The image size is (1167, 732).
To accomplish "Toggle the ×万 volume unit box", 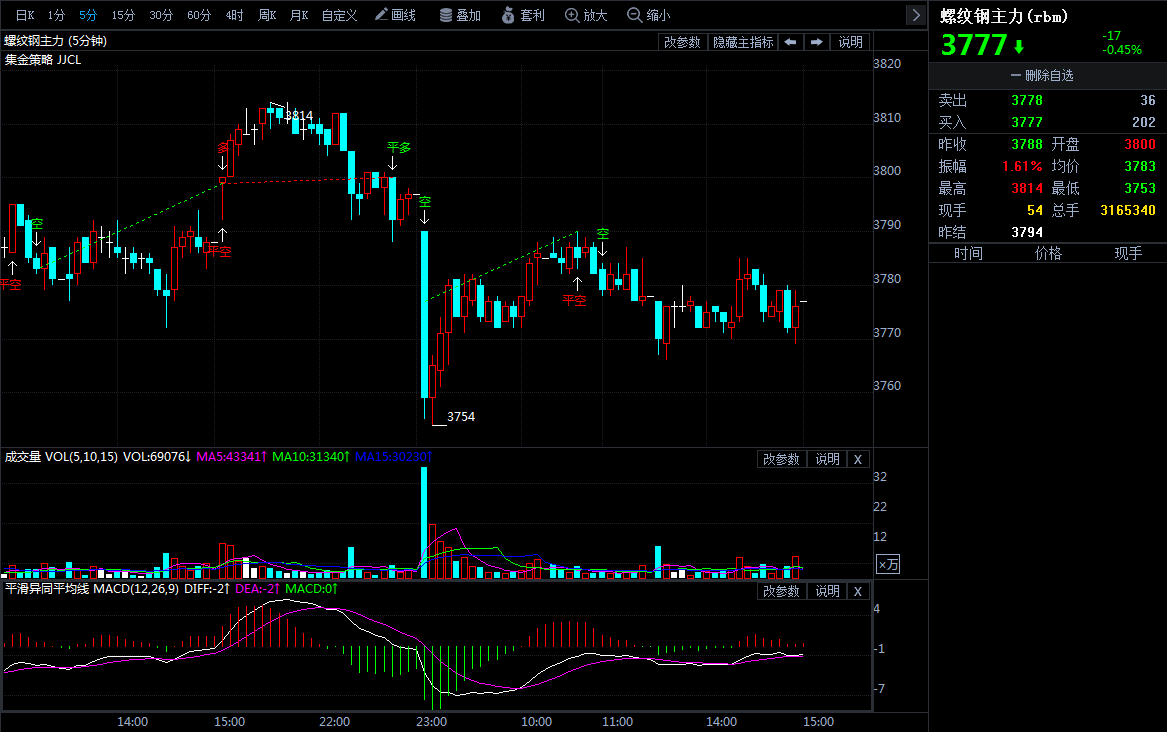I will 887,564.
